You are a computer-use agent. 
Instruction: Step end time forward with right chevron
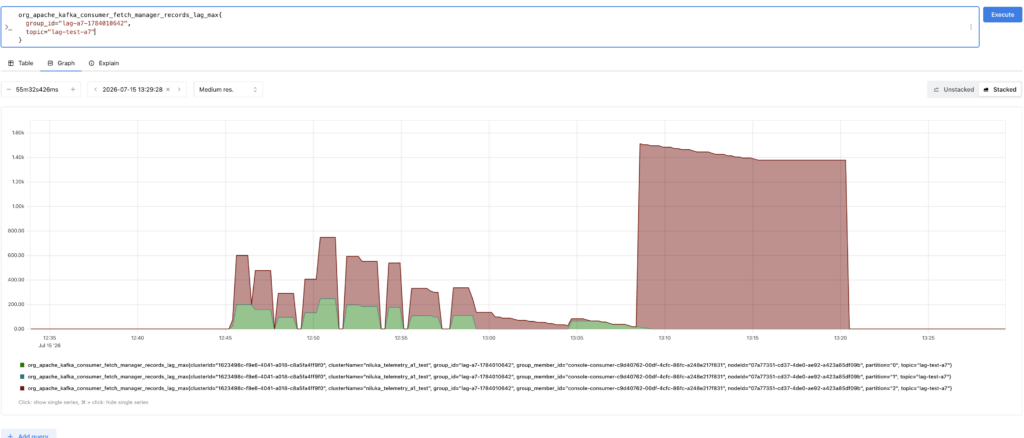179,89
